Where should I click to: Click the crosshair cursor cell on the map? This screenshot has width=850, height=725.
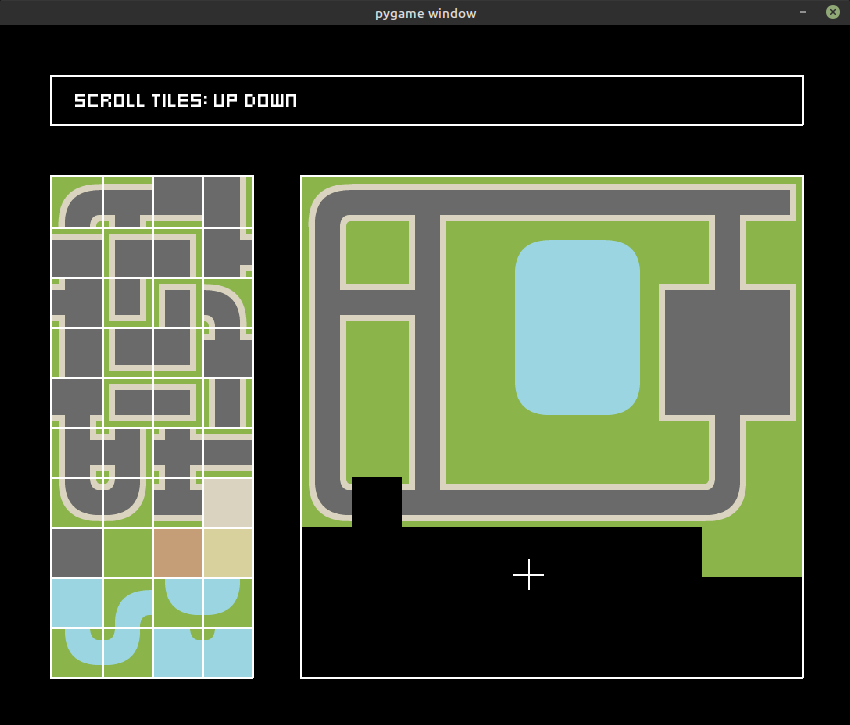[529, 575]
